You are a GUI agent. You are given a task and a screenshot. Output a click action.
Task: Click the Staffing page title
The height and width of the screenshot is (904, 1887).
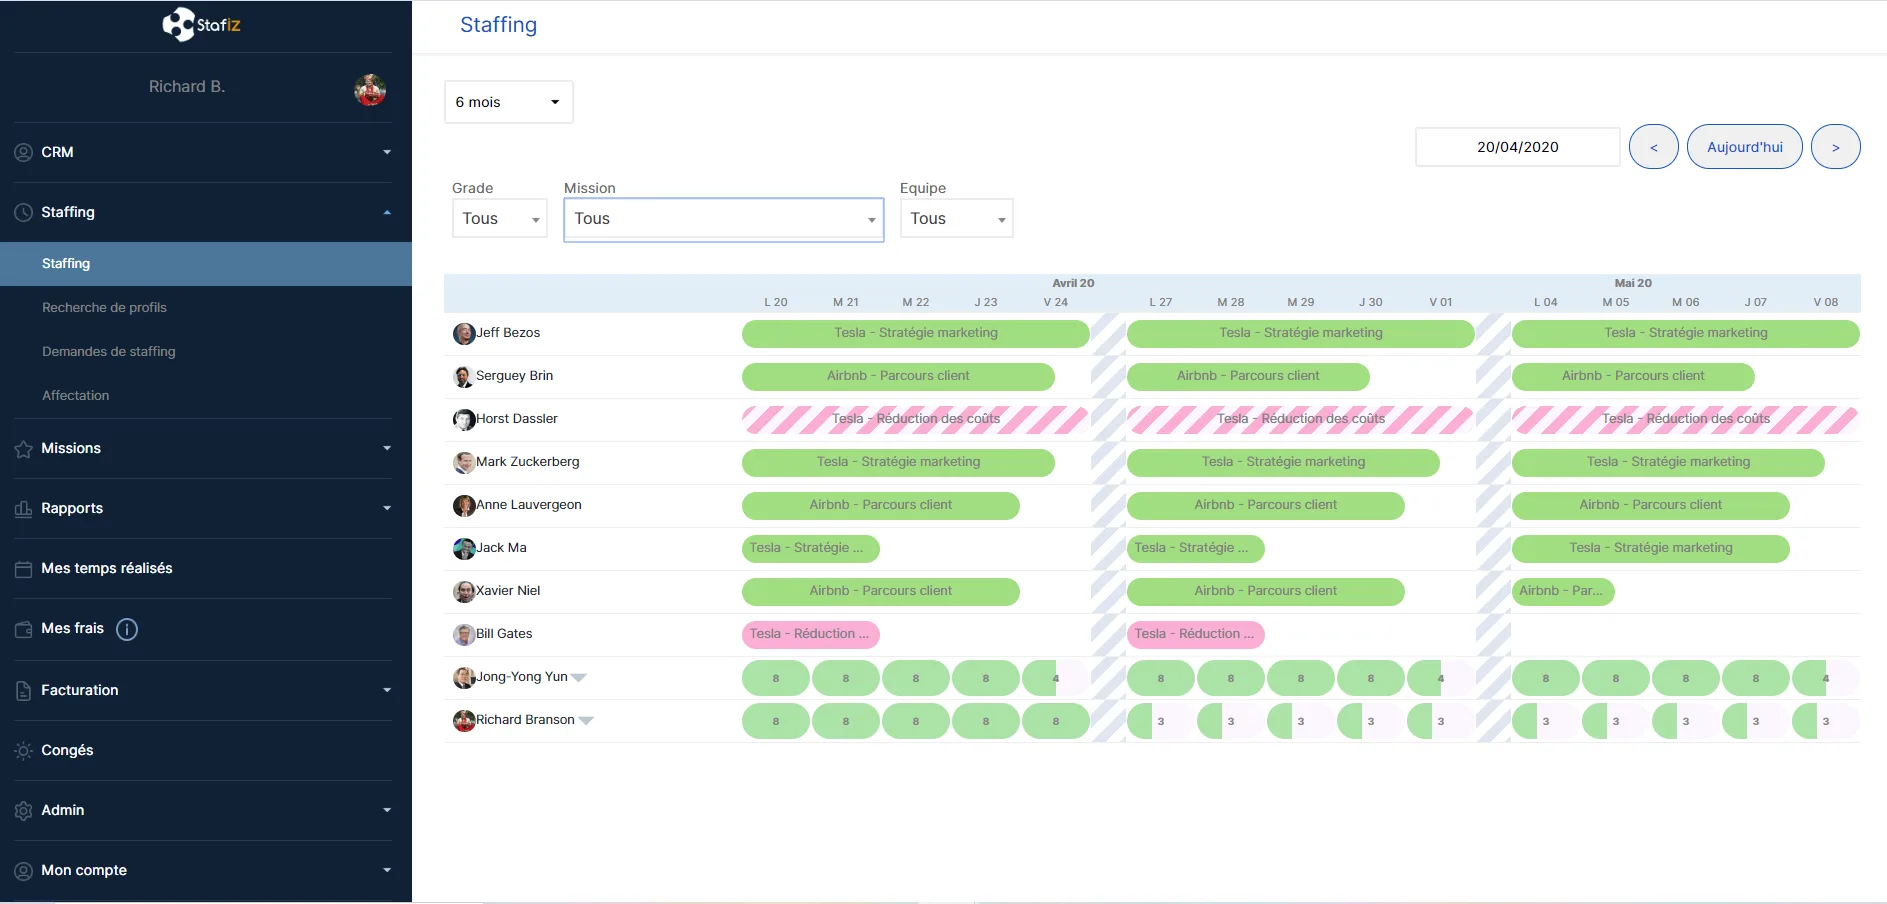click(x=498, y=25)
